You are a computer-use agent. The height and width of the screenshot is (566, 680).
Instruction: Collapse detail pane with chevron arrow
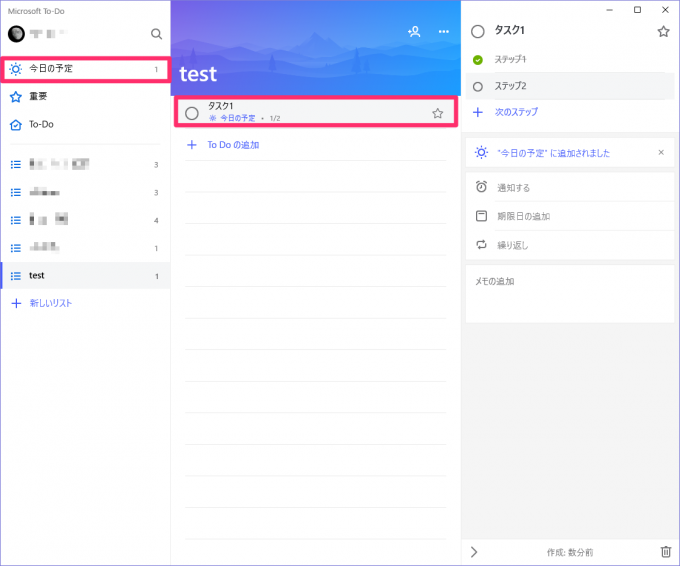click(474, 552)
